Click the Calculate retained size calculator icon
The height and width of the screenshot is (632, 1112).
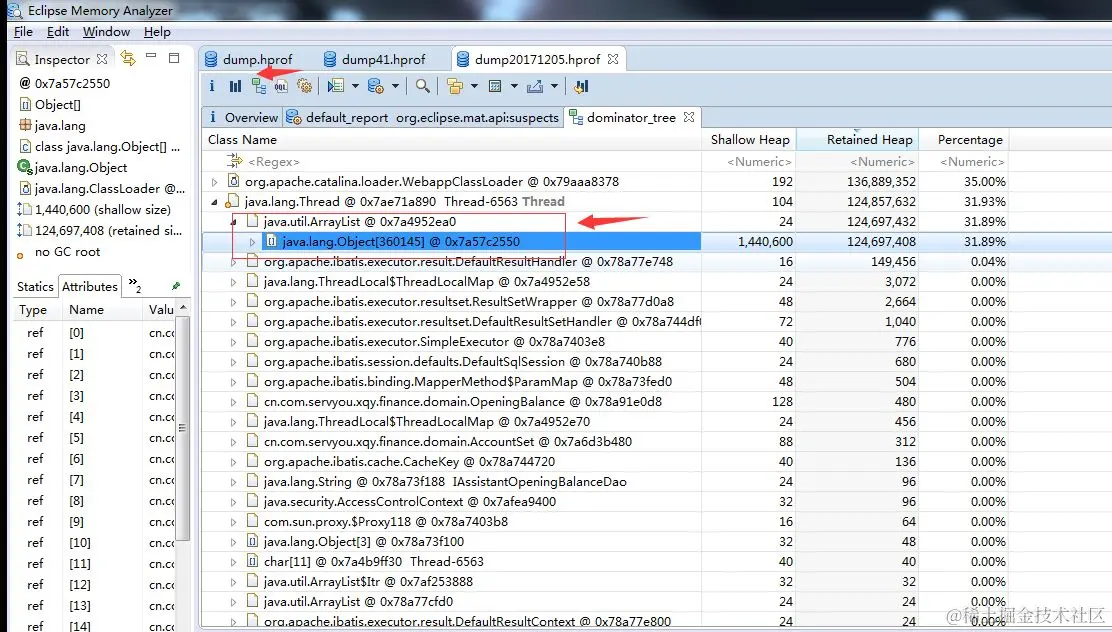pyautogui.click(x=495, y=86)
